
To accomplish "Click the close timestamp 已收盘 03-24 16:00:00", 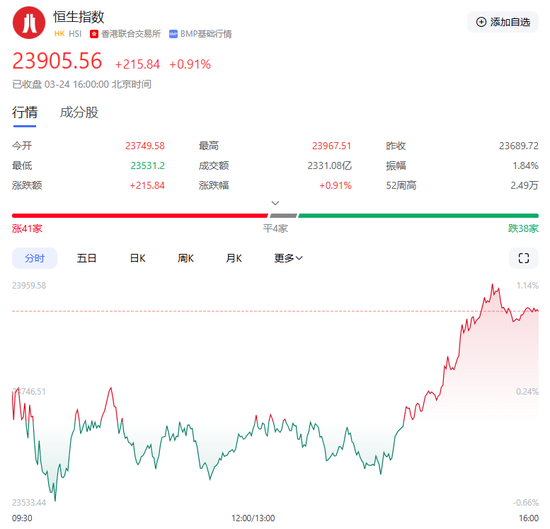I will (x=61, y=85).
